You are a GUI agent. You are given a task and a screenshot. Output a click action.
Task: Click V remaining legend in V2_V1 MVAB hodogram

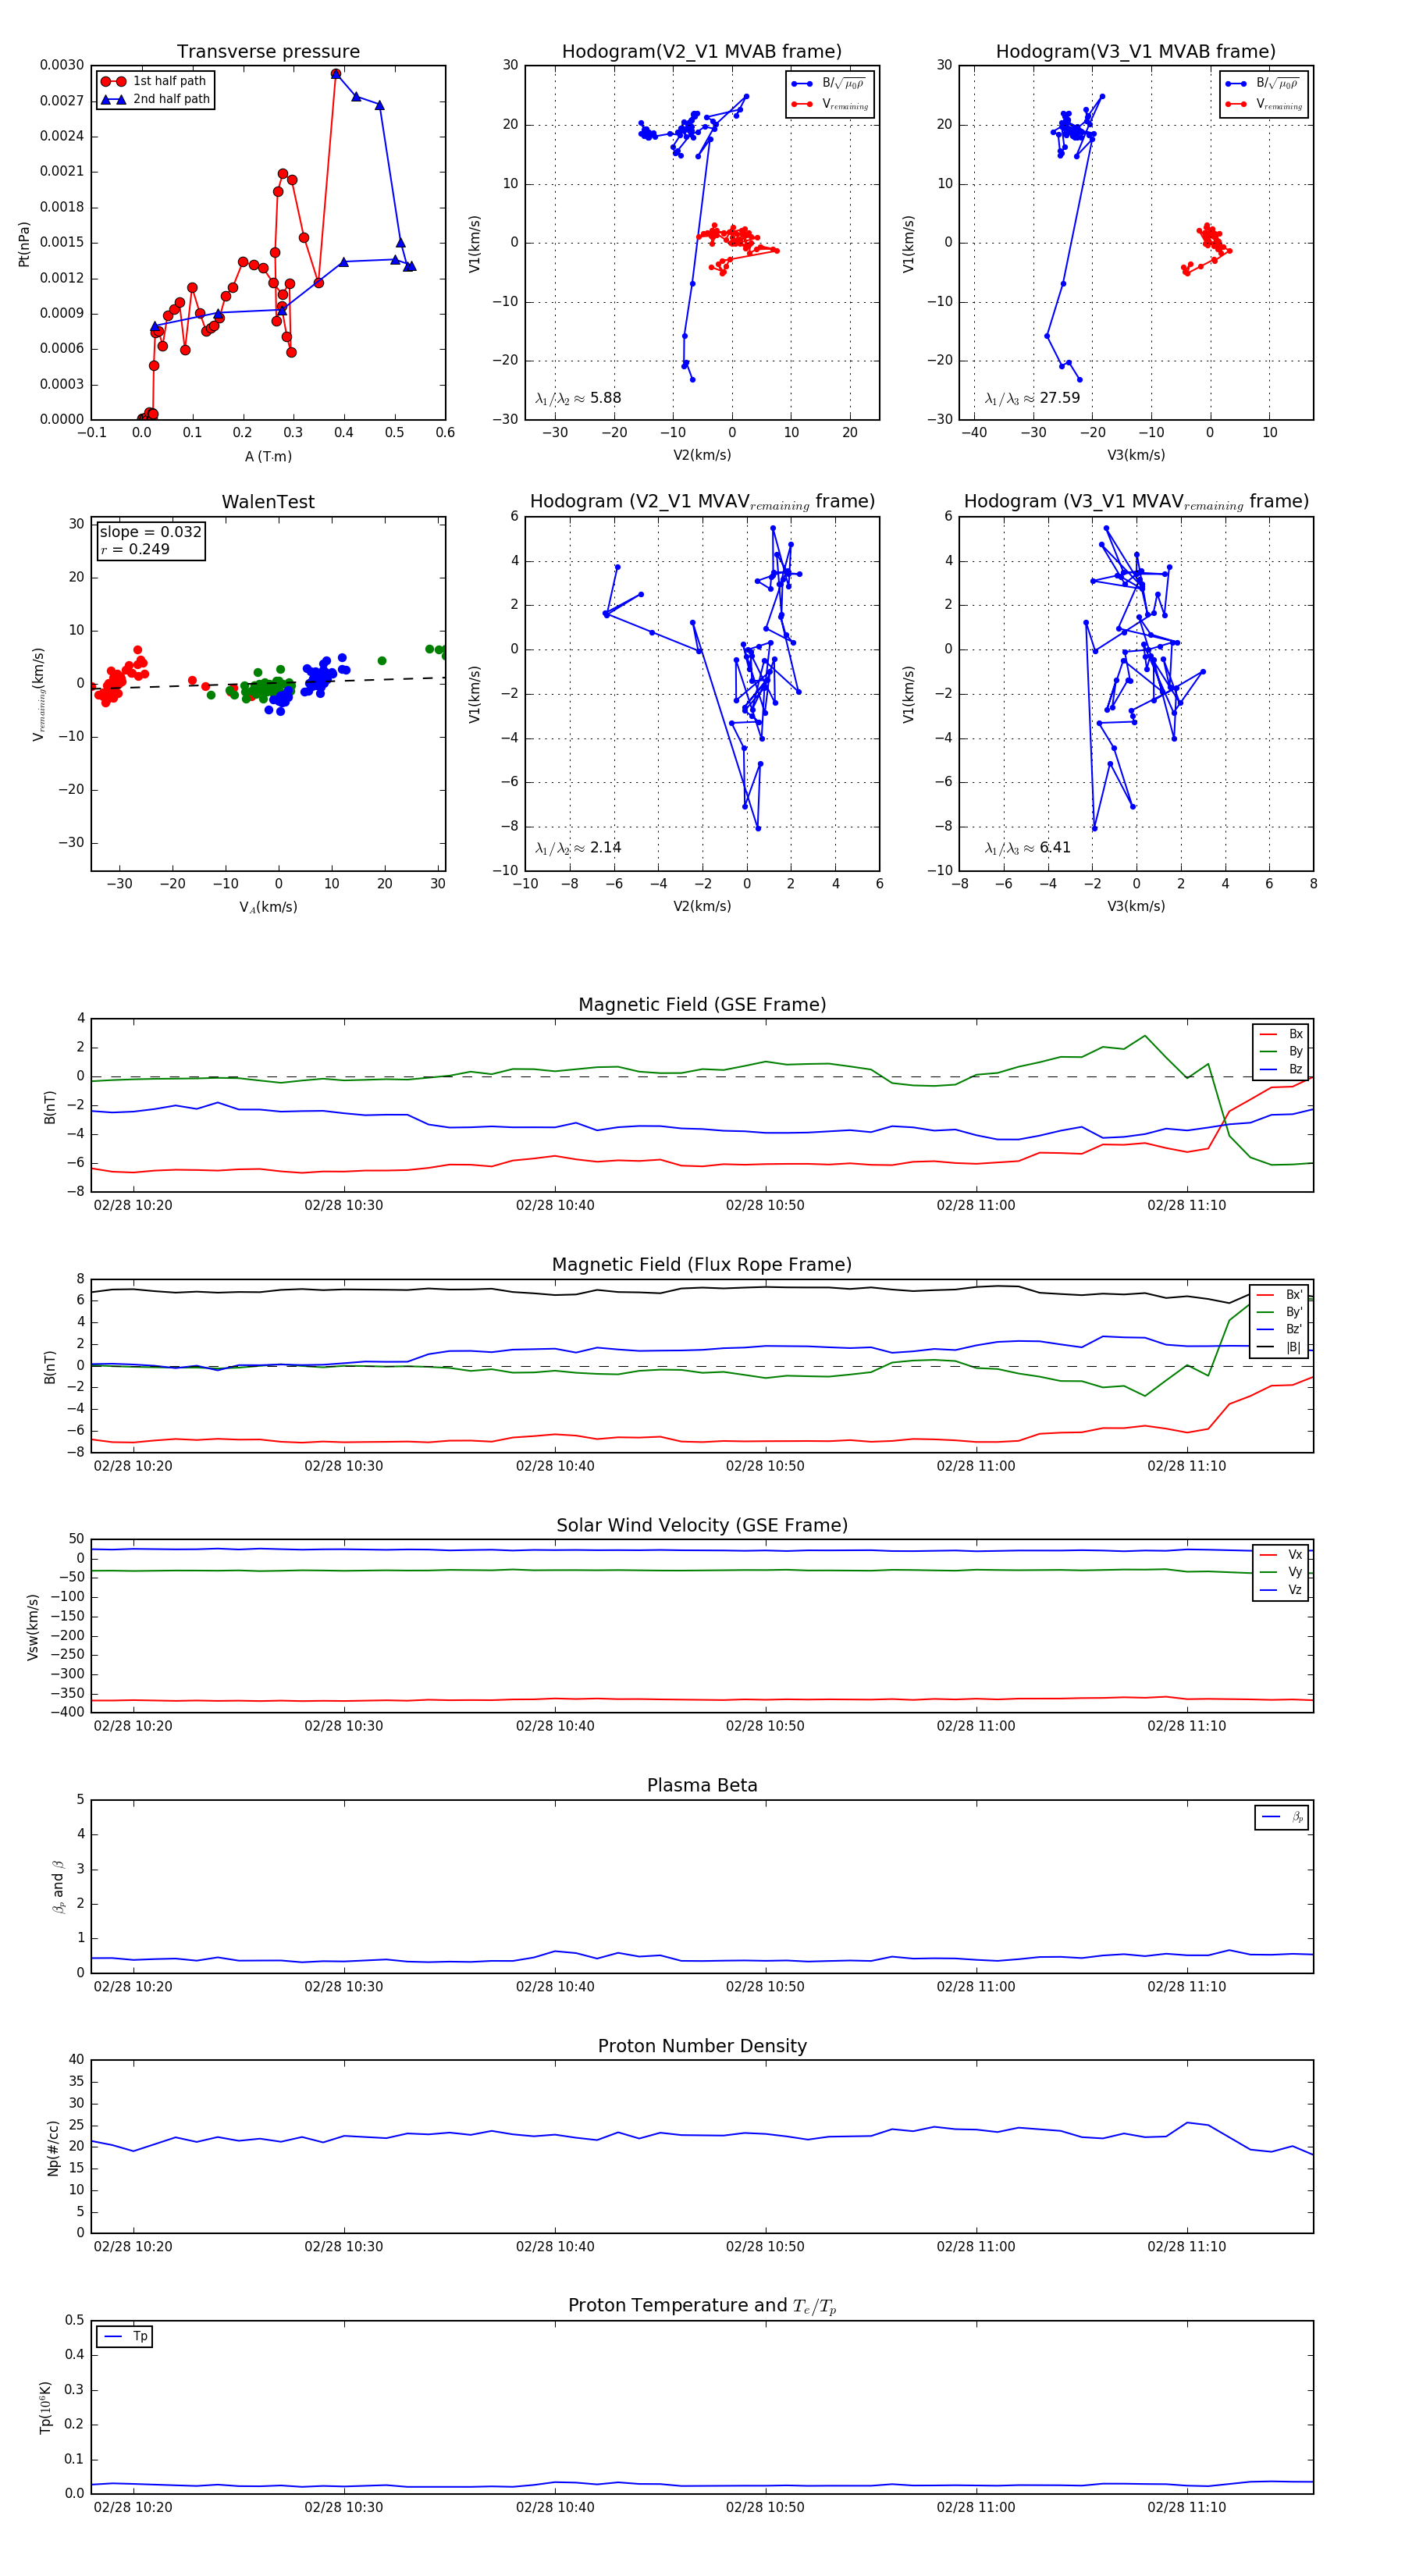pyautogui.click(x=830, y=104)
